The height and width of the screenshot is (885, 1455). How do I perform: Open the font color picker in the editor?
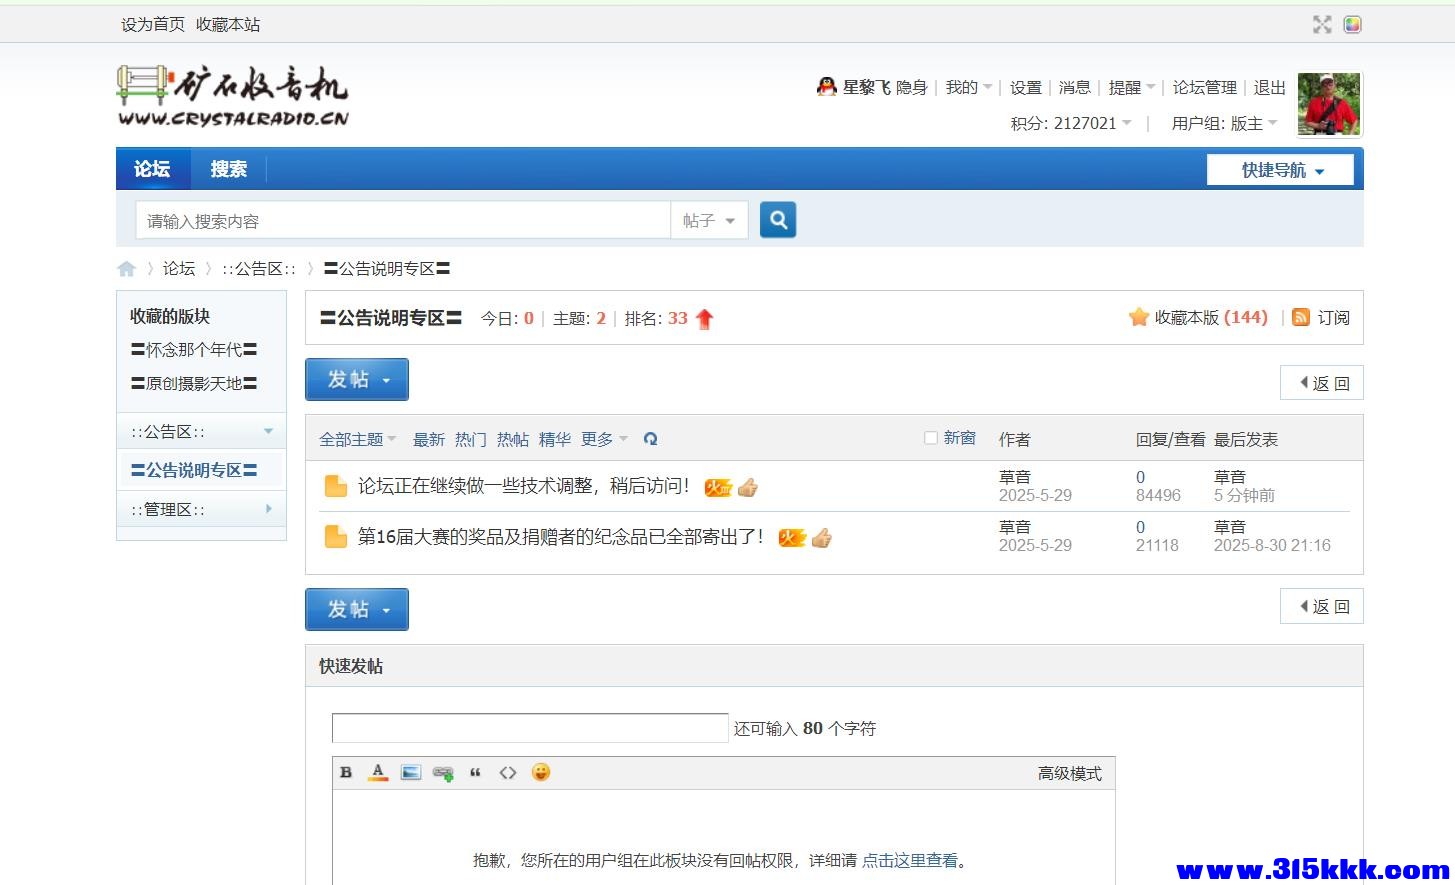[378, 772]
